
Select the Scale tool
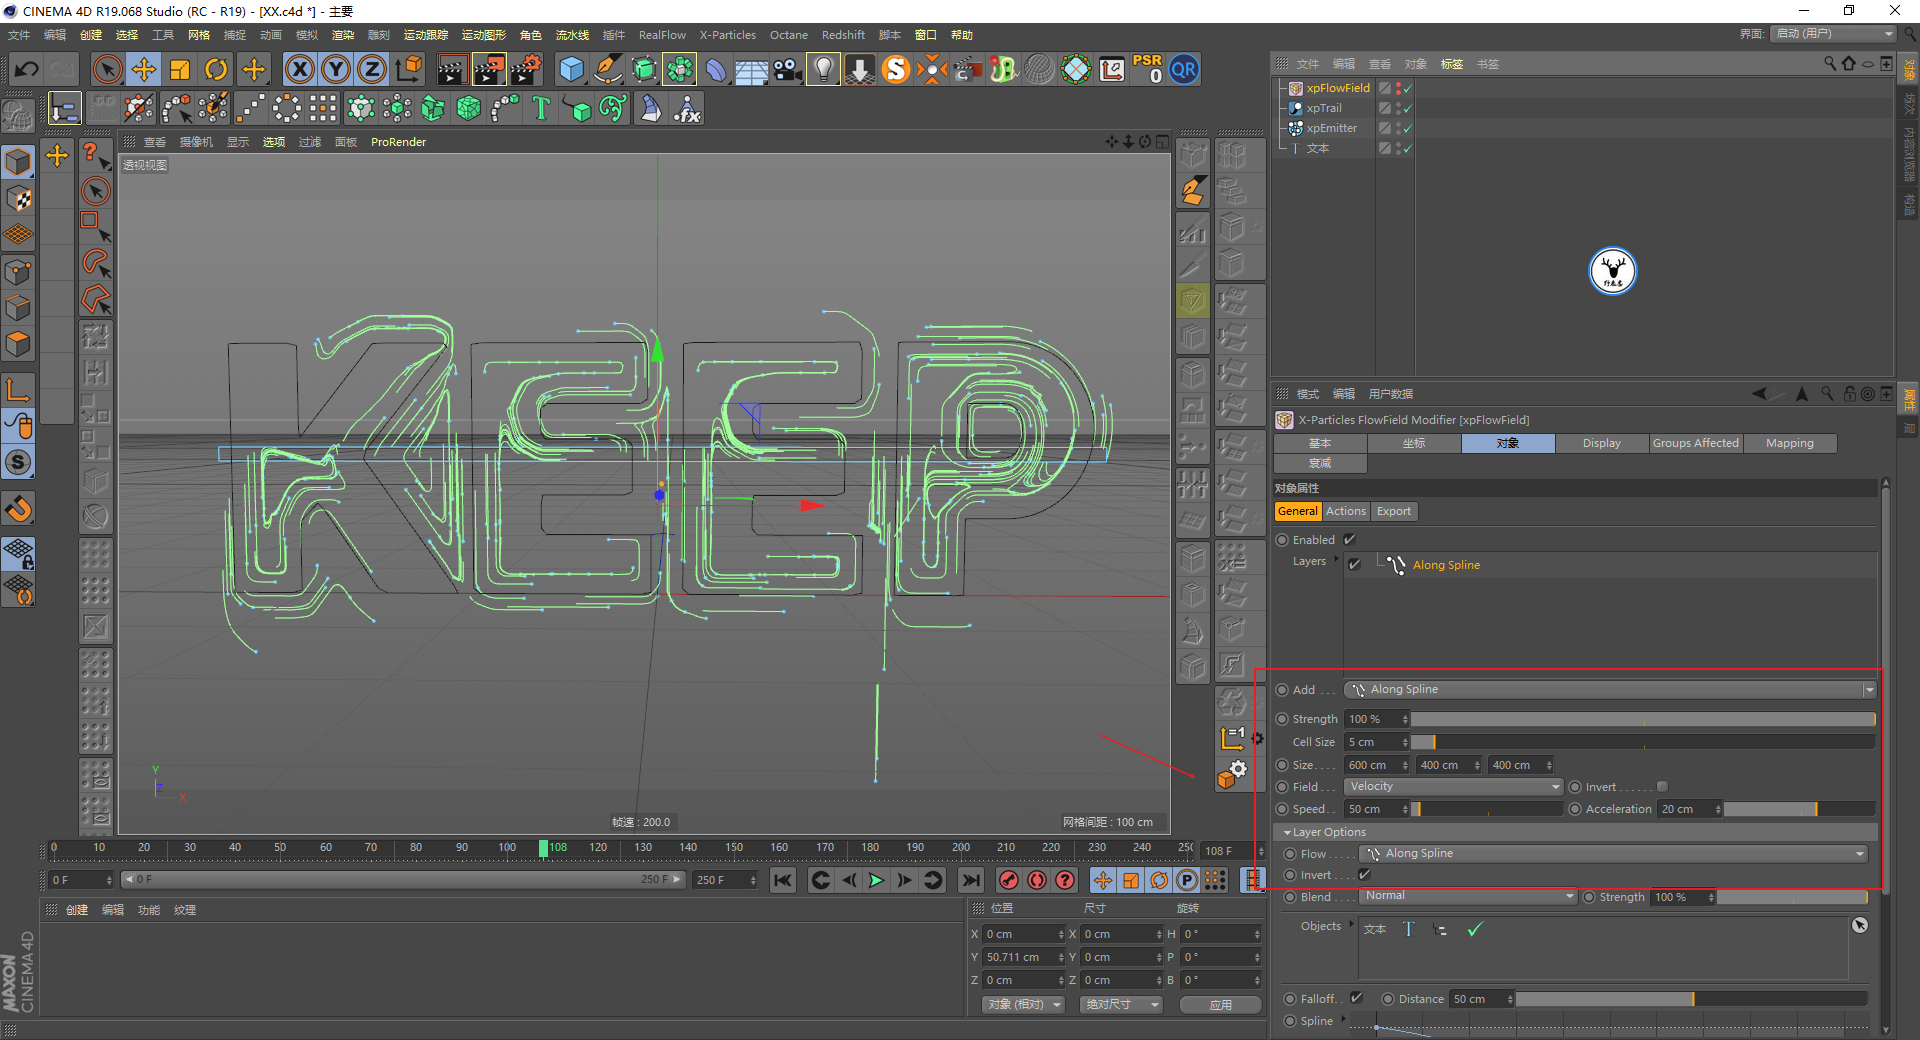[x=180, y=69]
